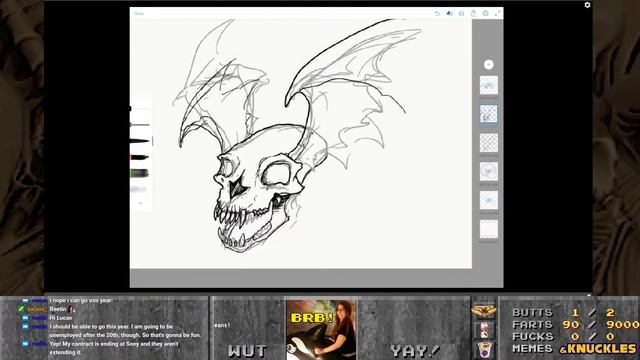This screenshot has height=360, width=640.
Task: Select the first layer thumbnail below the plus button
Action: (489, 85)
